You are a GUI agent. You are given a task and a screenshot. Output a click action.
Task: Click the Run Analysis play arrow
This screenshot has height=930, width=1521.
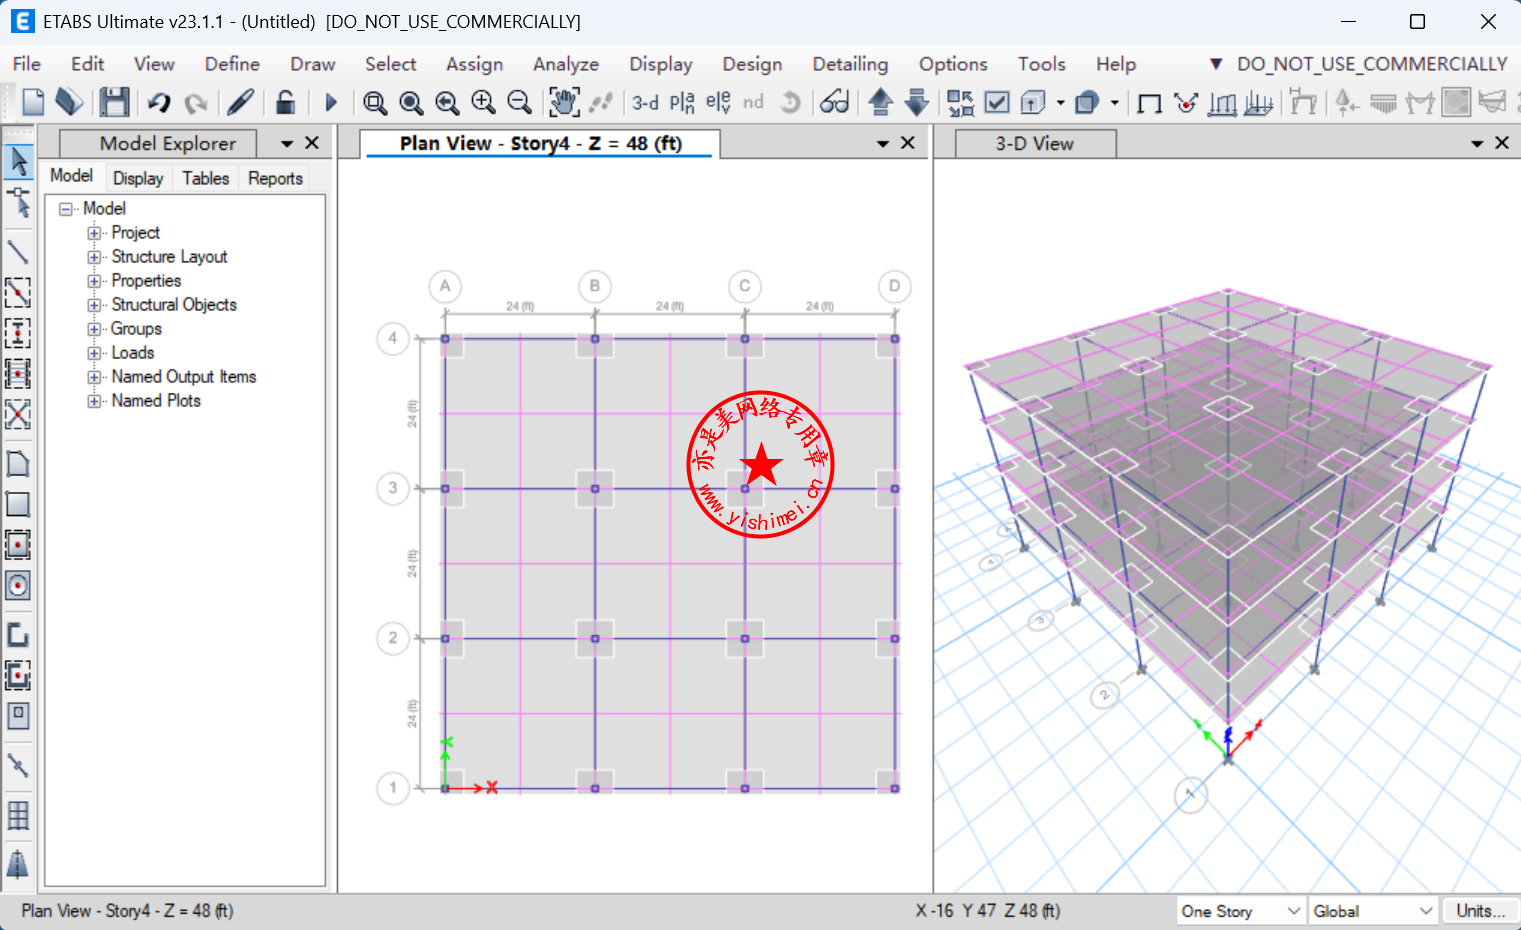point(331,102)
